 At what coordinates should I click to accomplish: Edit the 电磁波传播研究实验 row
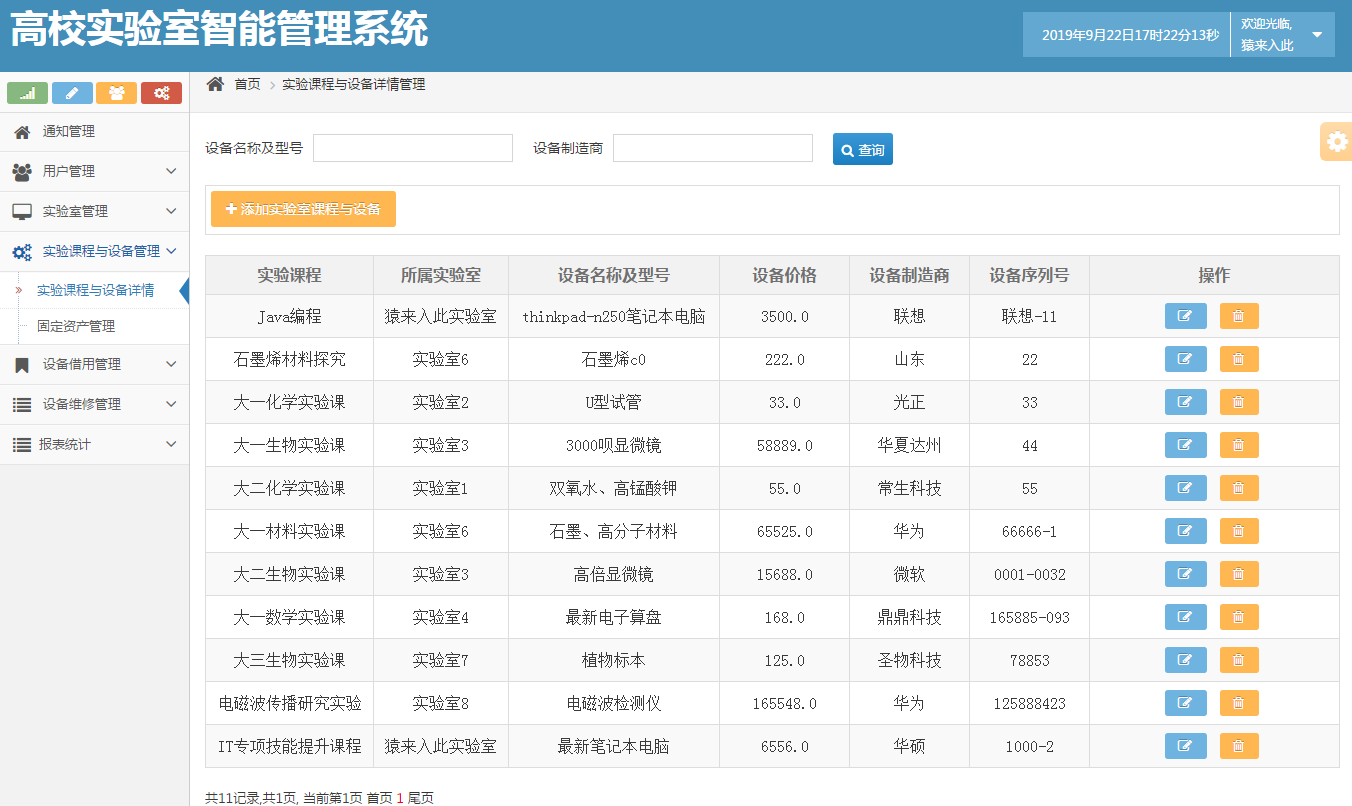click(x=1186, y=703)
